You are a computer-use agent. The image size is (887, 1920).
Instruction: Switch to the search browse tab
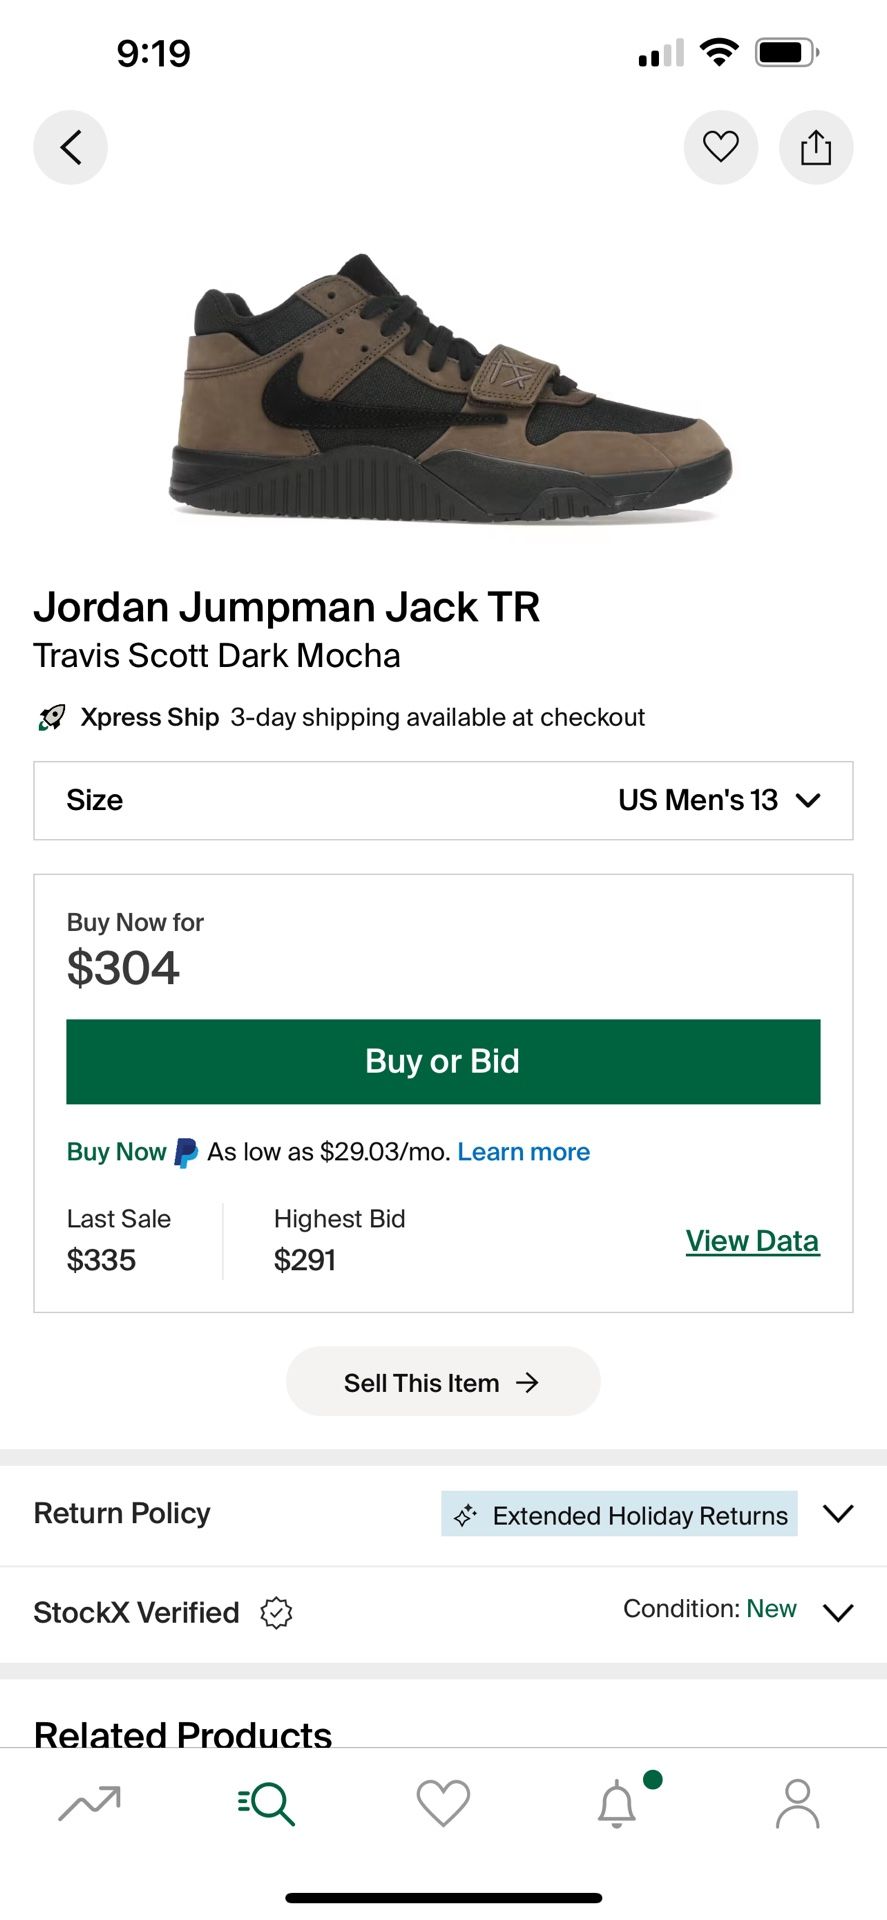pos(266,1803)
